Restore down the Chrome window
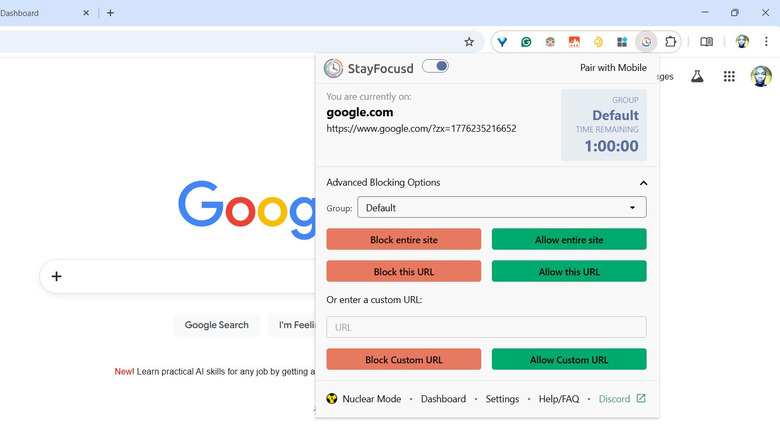Screen dimensions: 780x438 (x=735, y=12)
